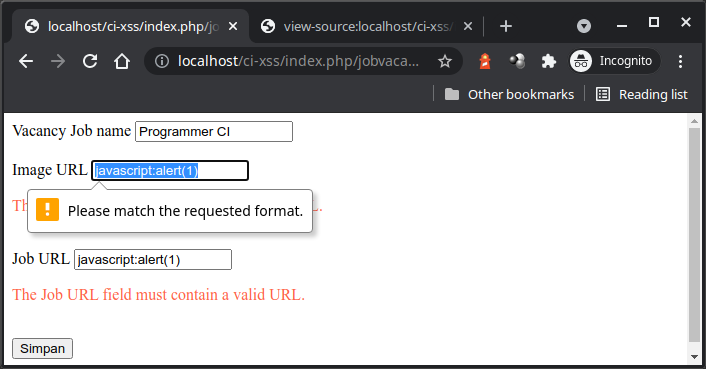Click into the Image URL field
Screen dimensions: 706x369
pos(170,171)
